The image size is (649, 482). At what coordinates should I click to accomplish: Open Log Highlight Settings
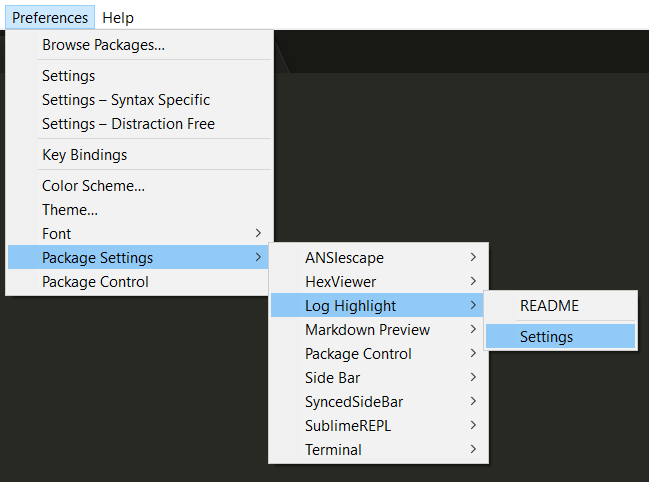[560, 336]
